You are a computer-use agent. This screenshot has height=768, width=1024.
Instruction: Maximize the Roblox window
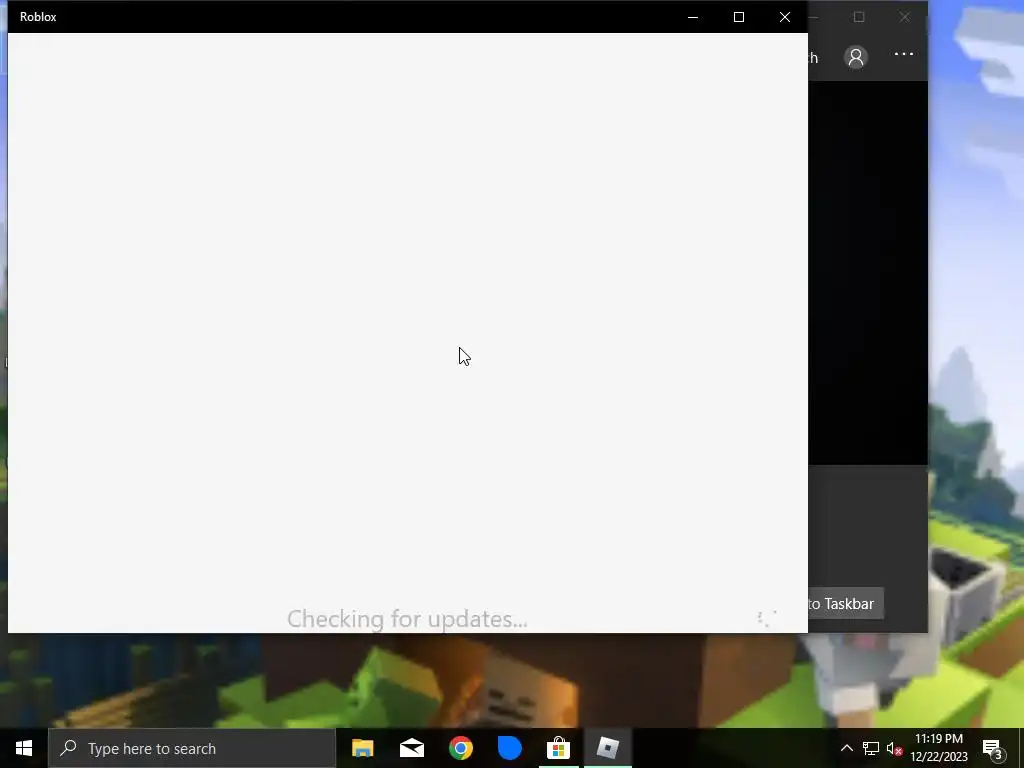coord(739,17)
